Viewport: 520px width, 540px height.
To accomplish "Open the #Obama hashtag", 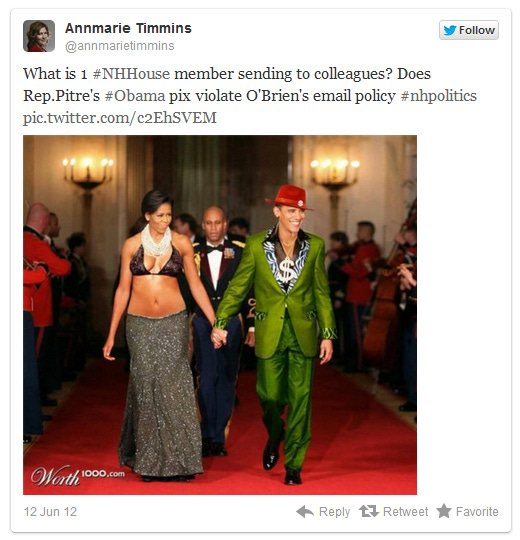I will click(x=135, y=96).
